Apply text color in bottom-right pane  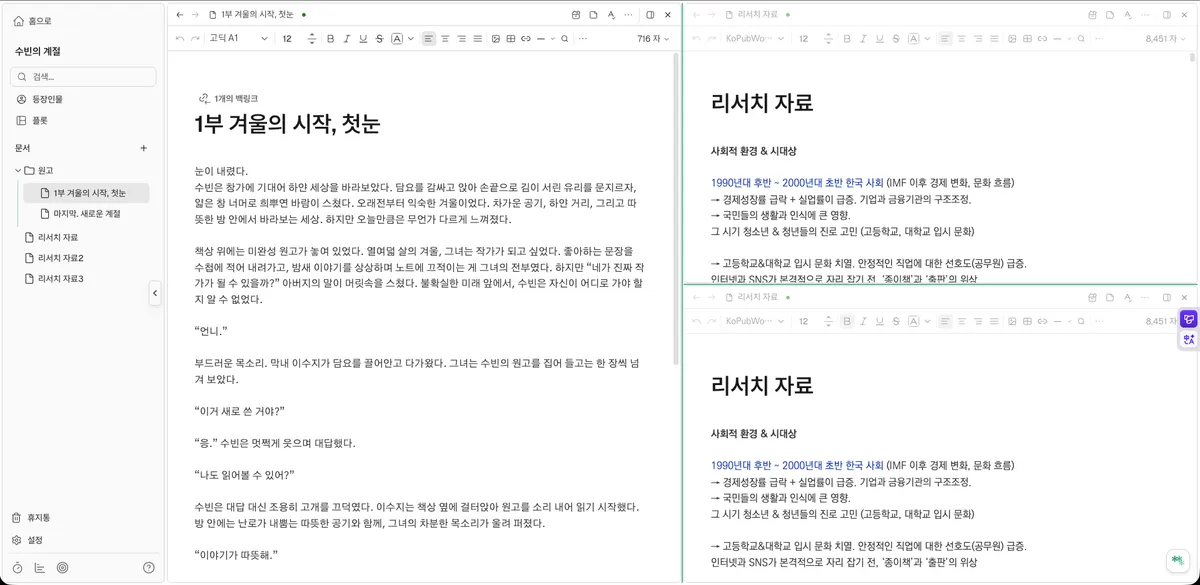913,321
